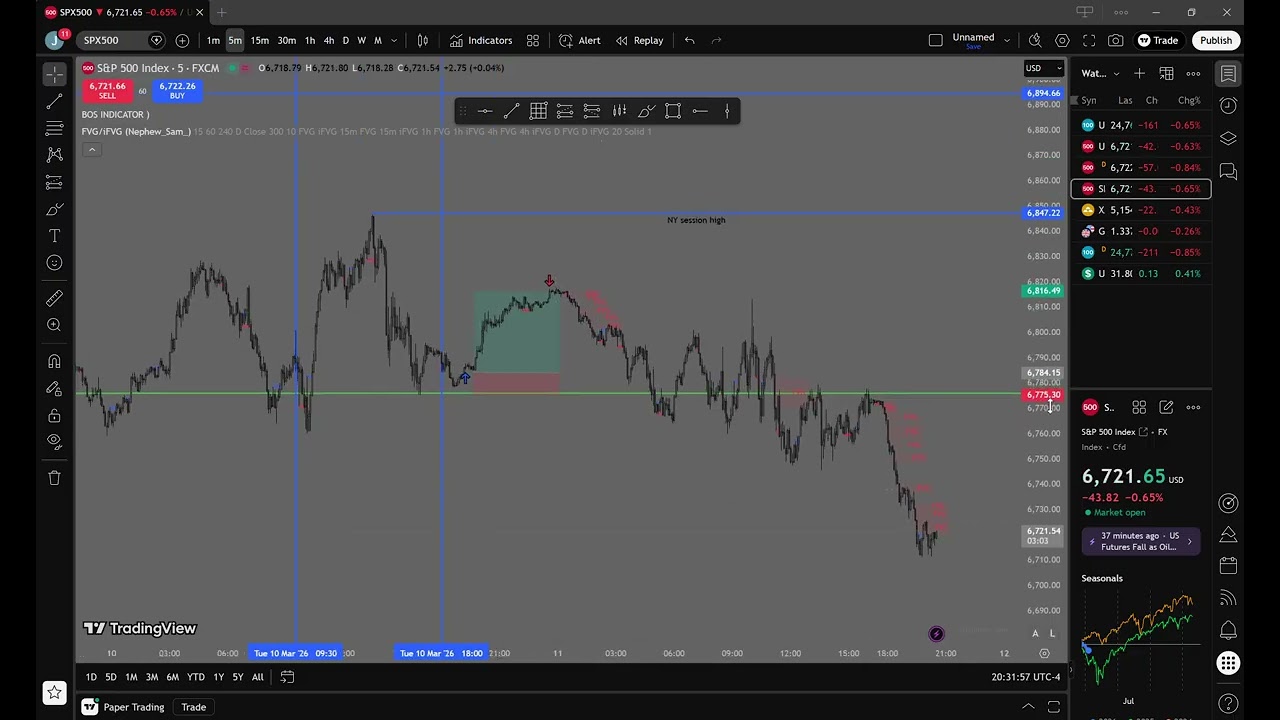Switch to the 4h timeframe
This screenshot has height=720, width=1280.
329,41
